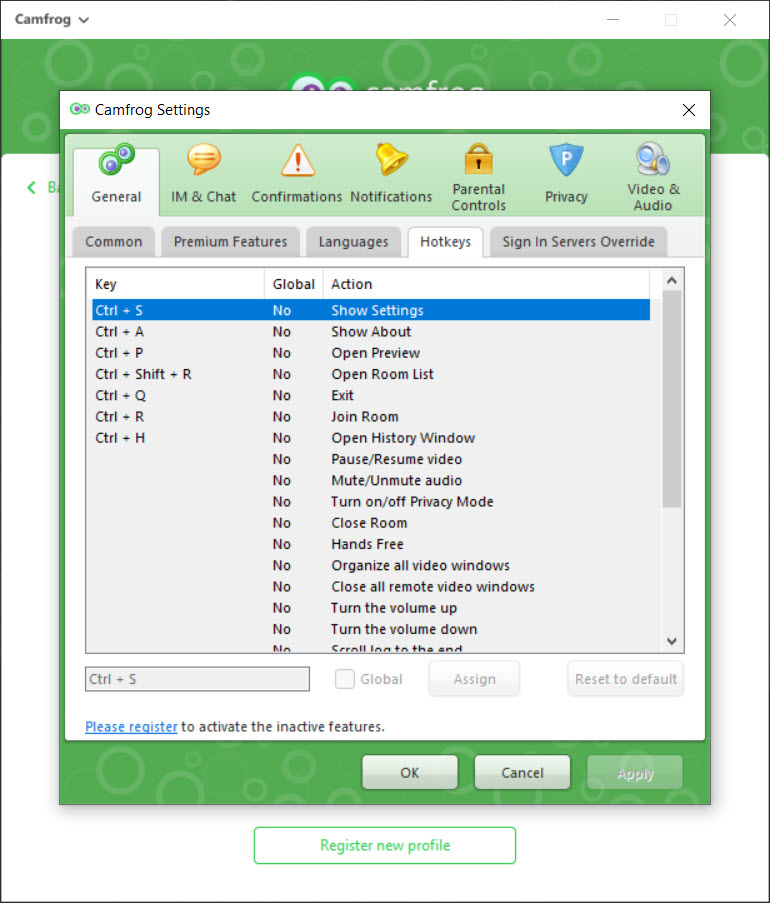Click Reset to default button
The width and height of the screenshot is (770, 903).
[625, 679]
